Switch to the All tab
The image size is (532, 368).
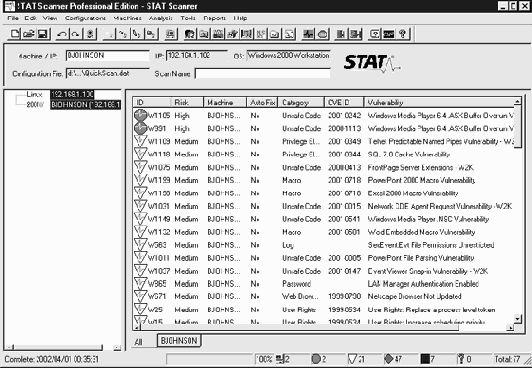pos(138,342)
